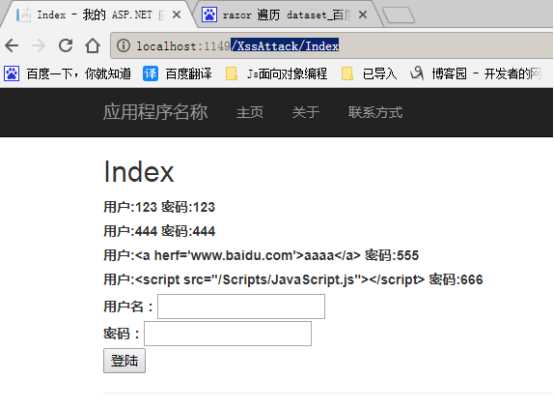554x409 pixels.
Task: Click the Baidu paw favicon on razor tab
Action: click(209, 15)
